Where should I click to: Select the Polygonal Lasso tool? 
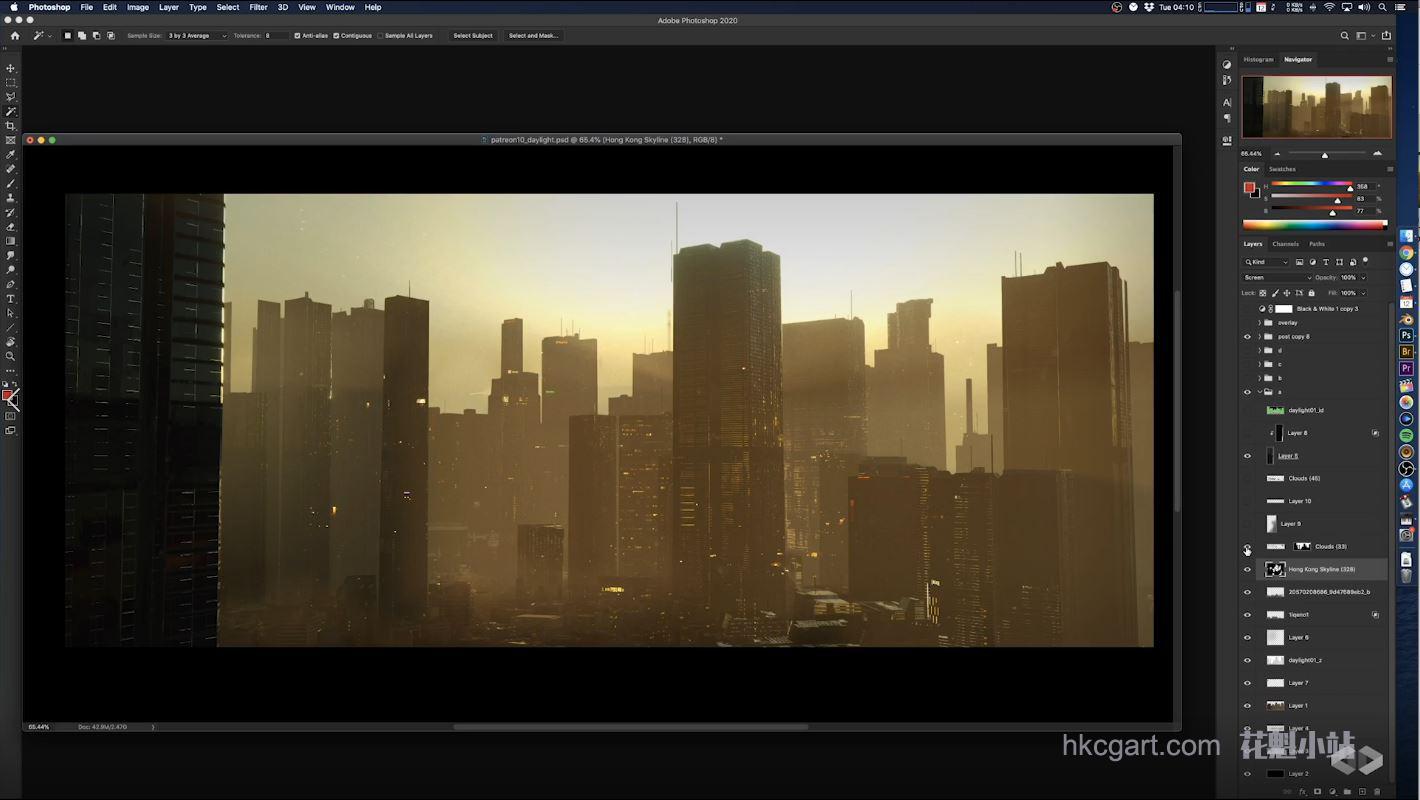tap(11, 97)
